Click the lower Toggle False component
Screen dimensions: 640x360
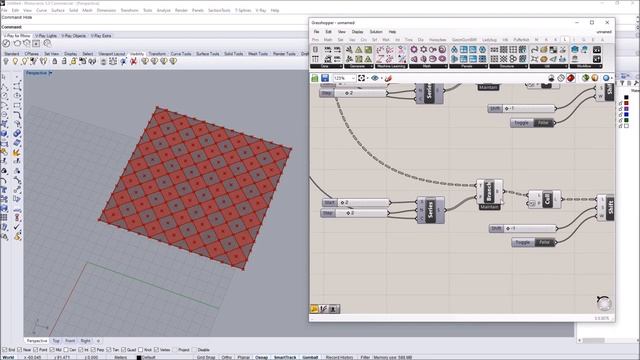point(533,242)
